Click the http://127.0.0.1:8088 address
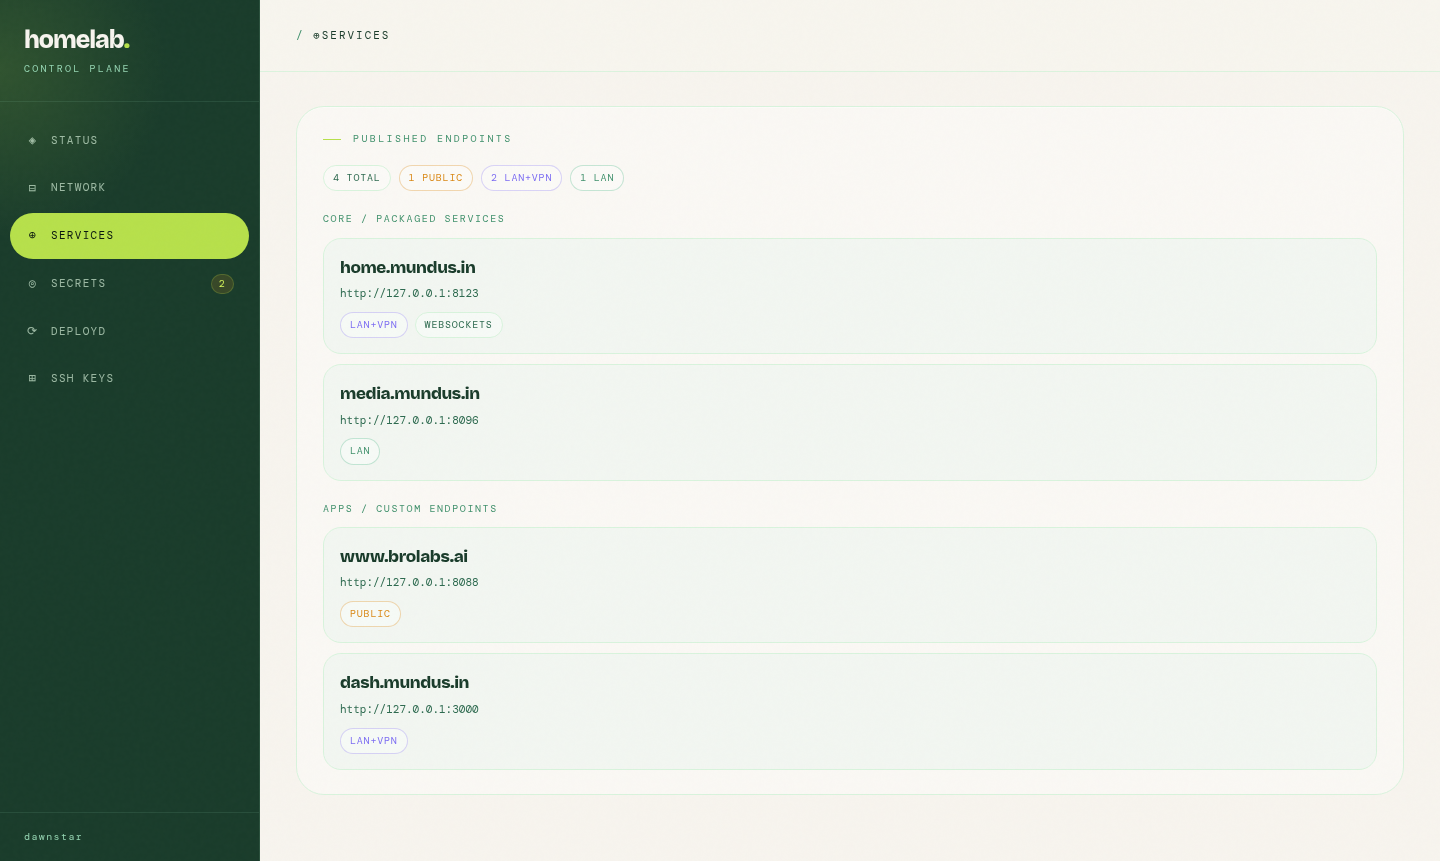 409,583
